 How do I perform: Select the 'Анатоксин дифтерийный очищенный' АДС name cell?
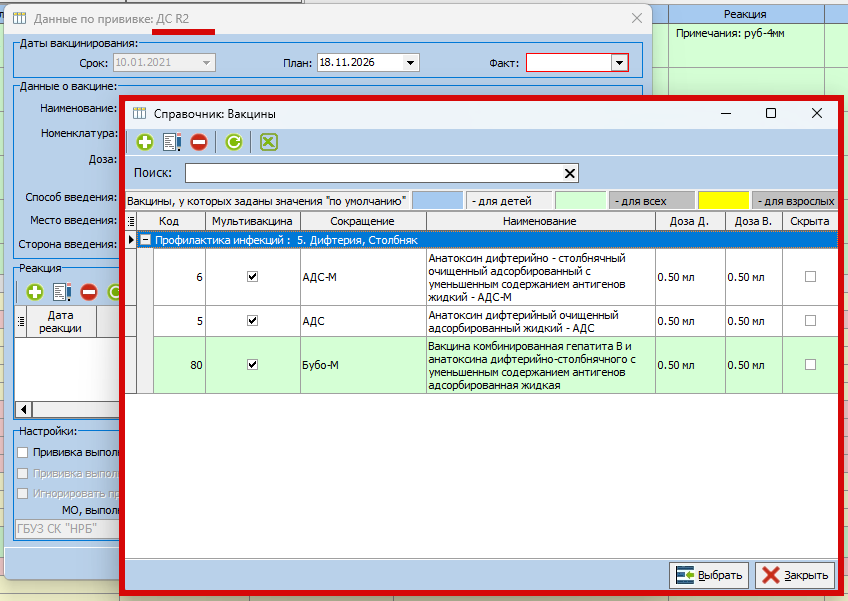coord(540,321)
